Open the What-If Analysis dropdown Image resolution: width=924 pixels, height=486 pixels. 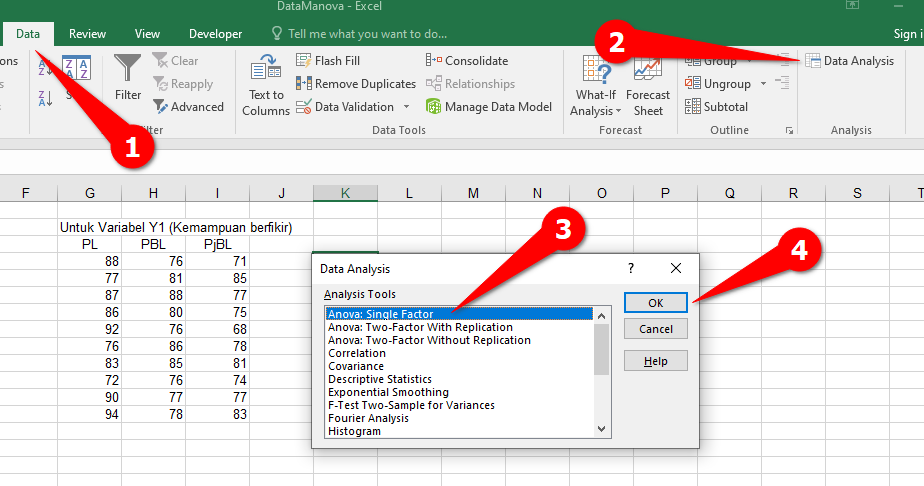coord(596,85)
